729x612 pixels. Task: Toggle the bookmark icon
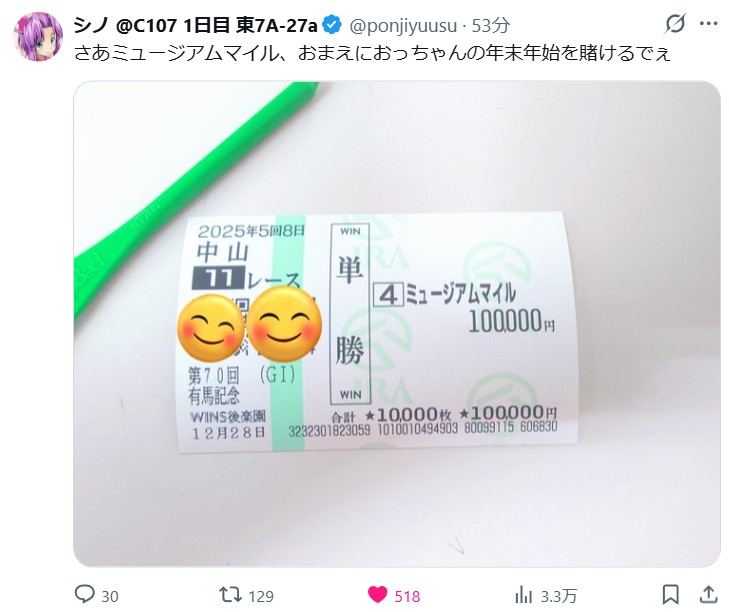point(670,595)
